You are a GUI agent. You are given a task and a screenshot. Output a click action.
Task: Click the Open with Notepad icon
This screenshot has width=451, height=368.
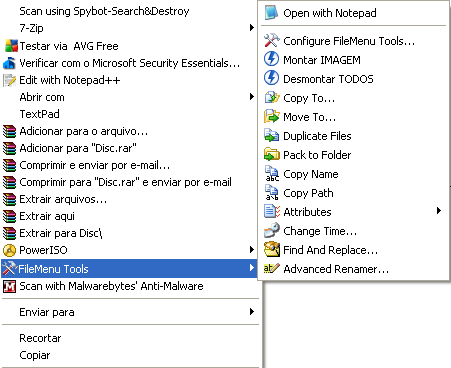pos(271,13)
